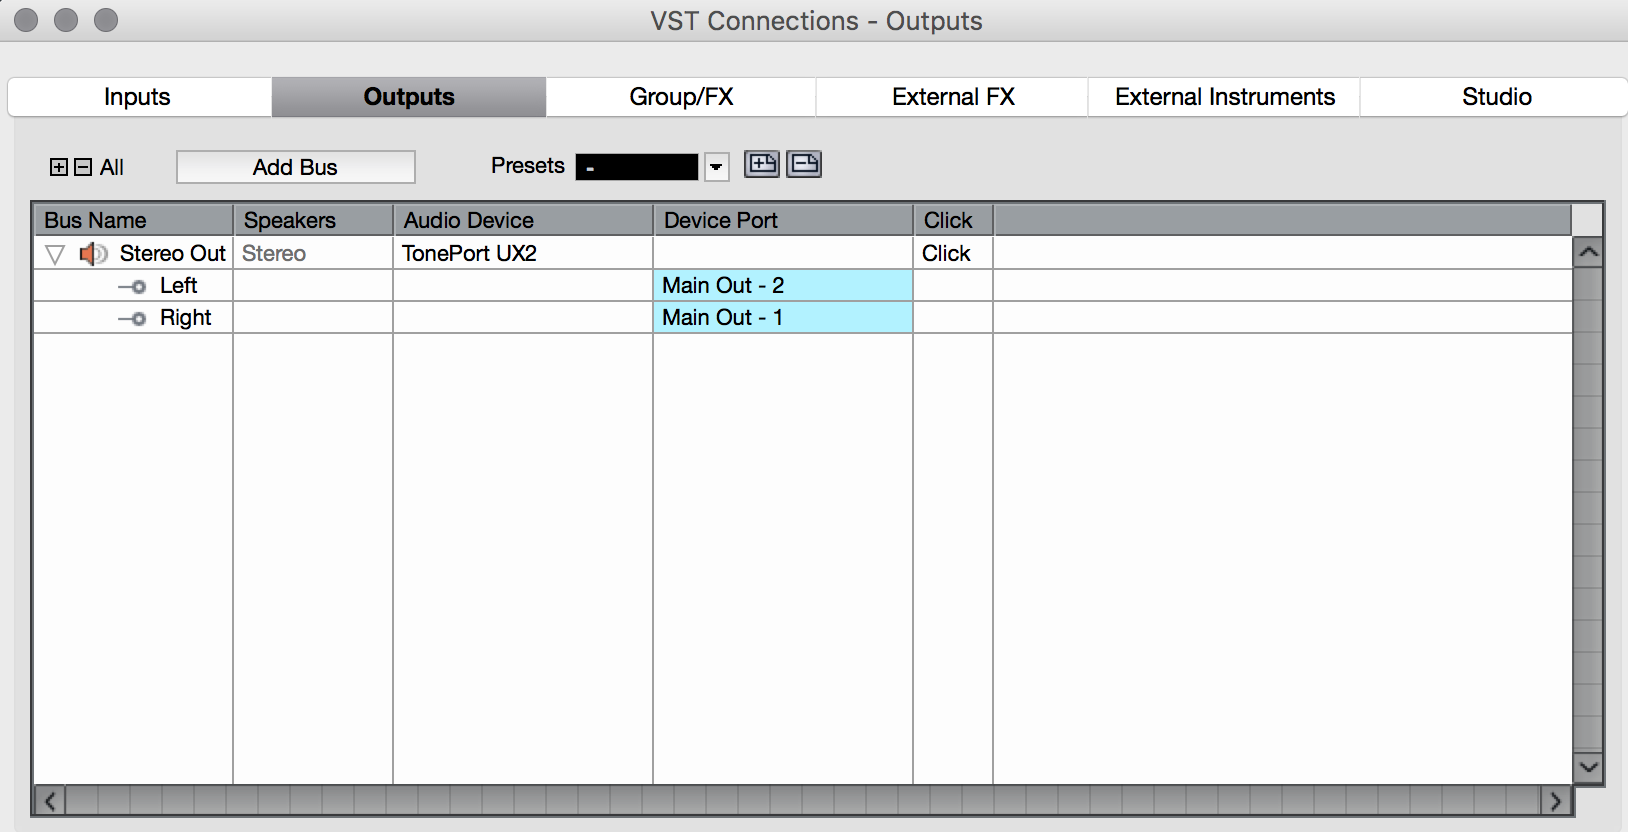Viewport: 1628px width, 832px height.
Task: Select the TonePort UX2 audio device cell
Action: click(x=521, y=254)
